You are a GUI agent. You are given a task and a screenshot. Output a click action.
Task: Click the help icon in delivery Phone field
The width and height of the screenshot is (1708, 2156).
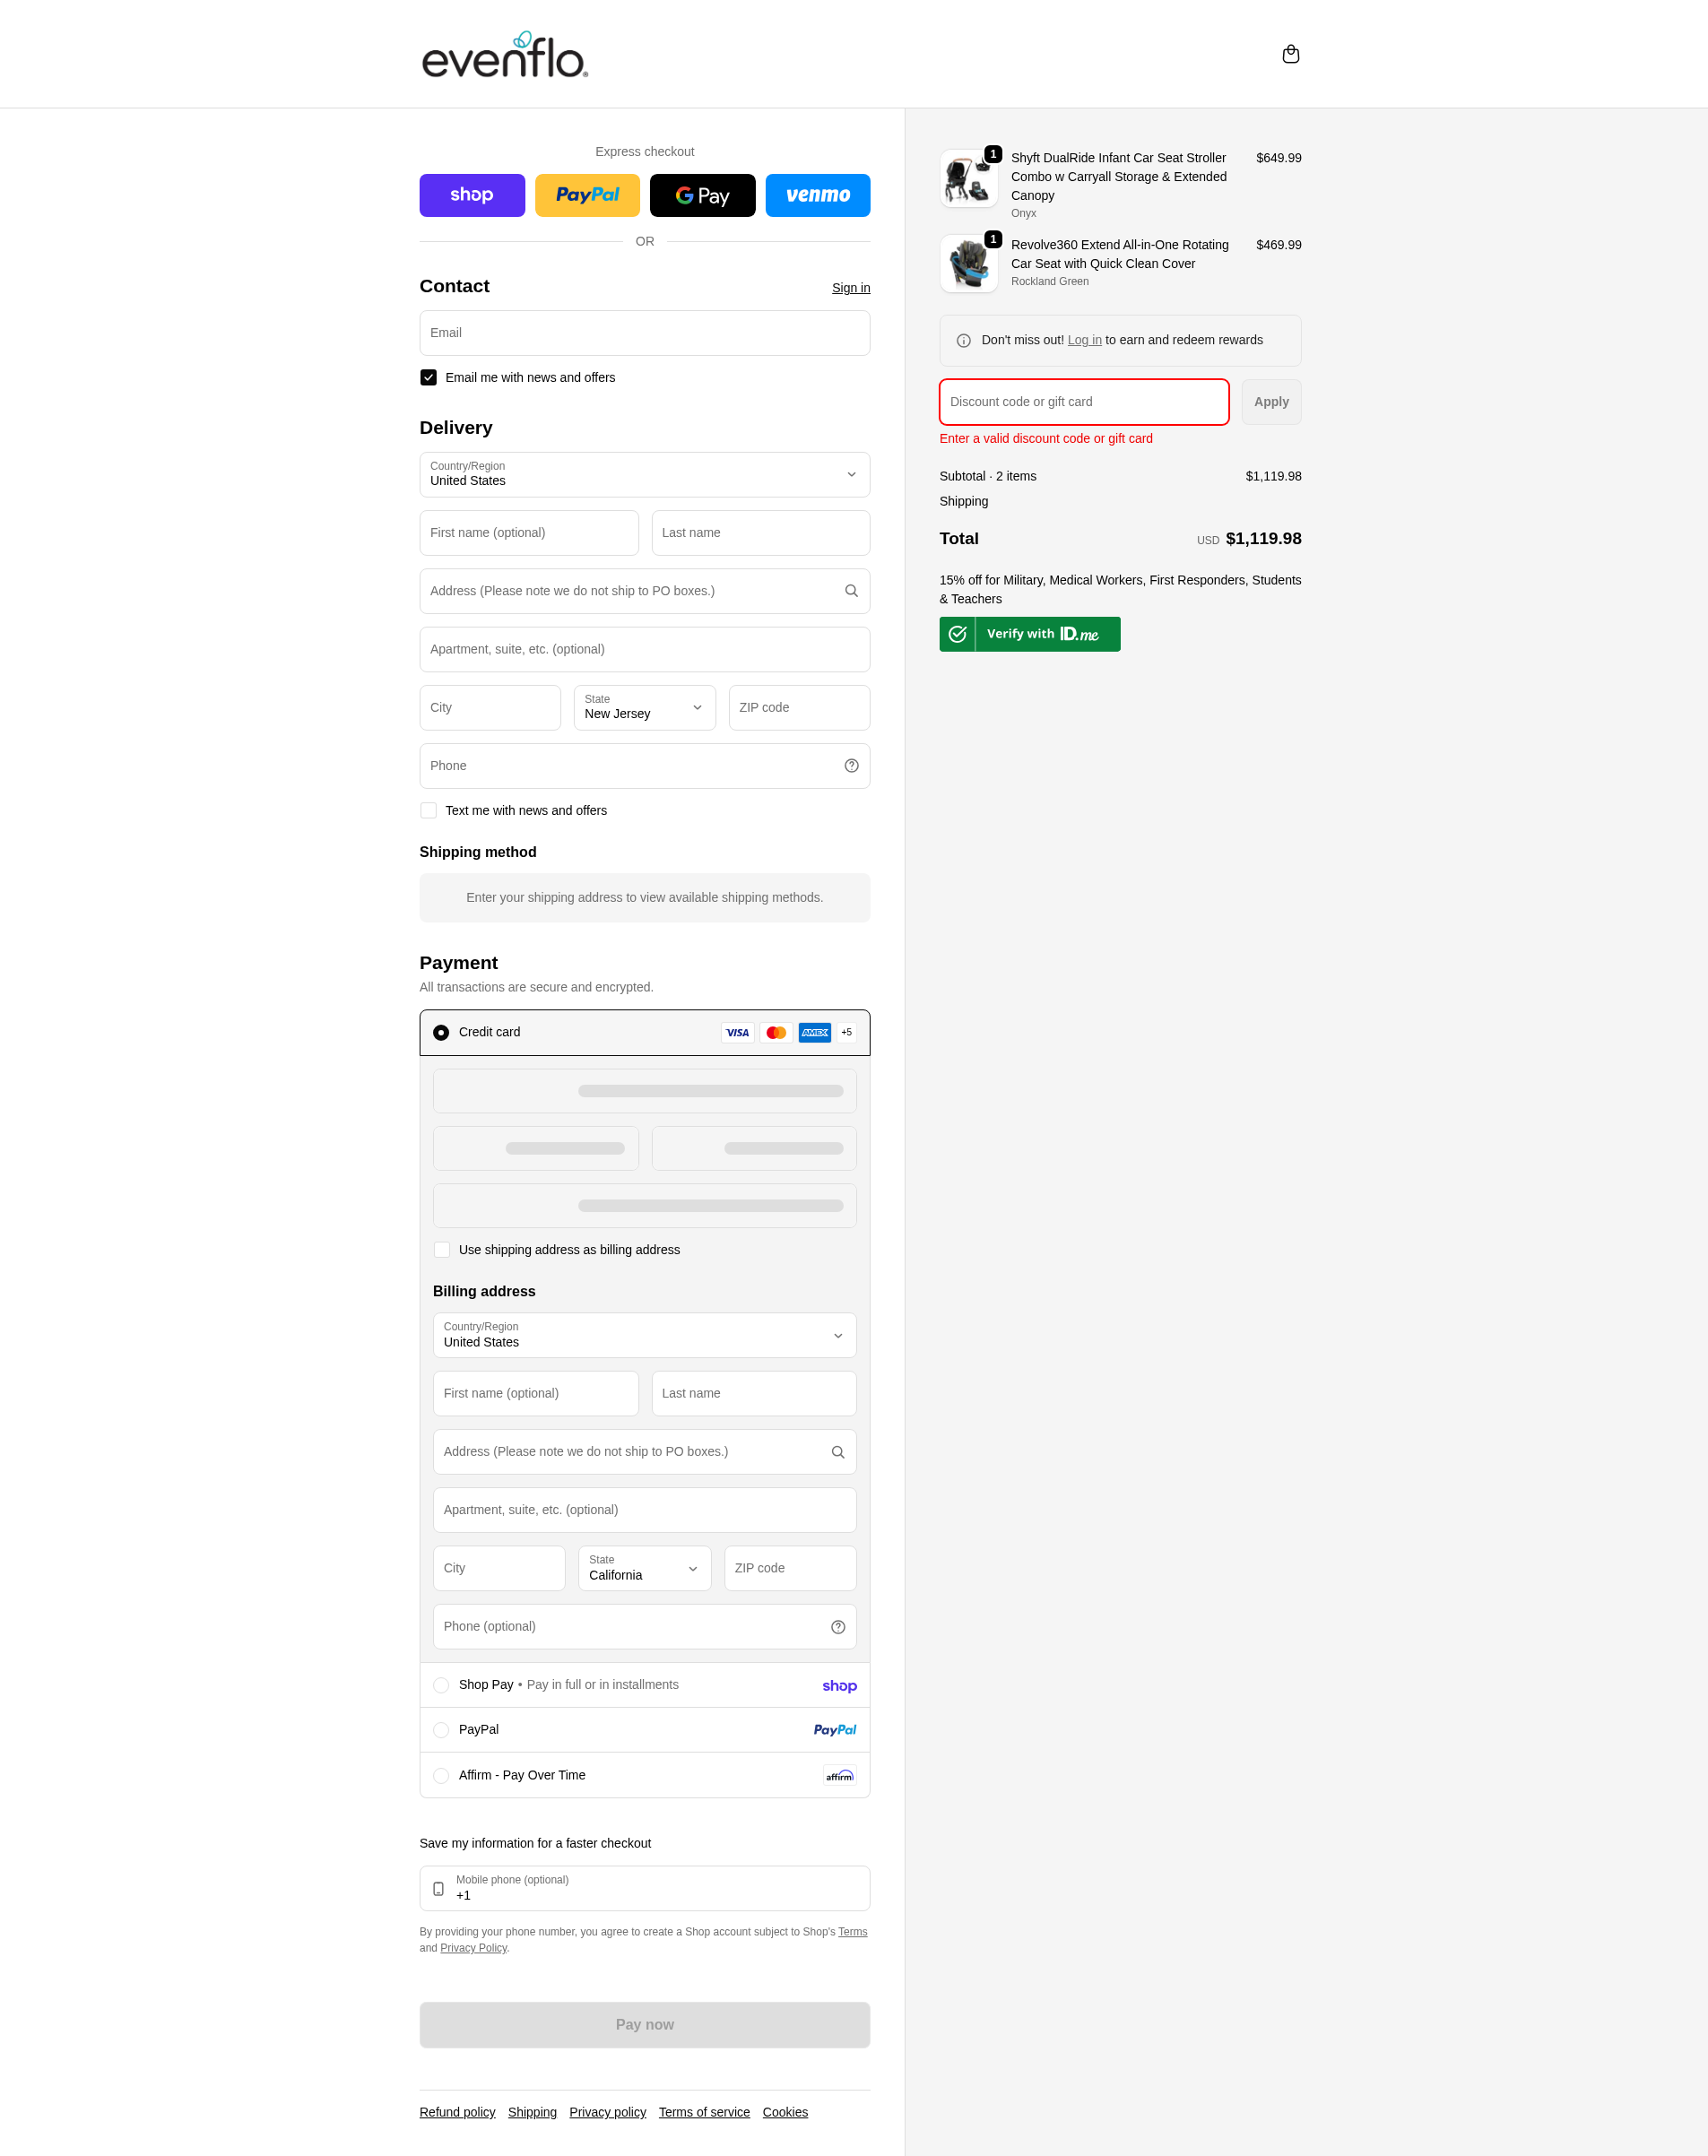[x=851, y=766]
